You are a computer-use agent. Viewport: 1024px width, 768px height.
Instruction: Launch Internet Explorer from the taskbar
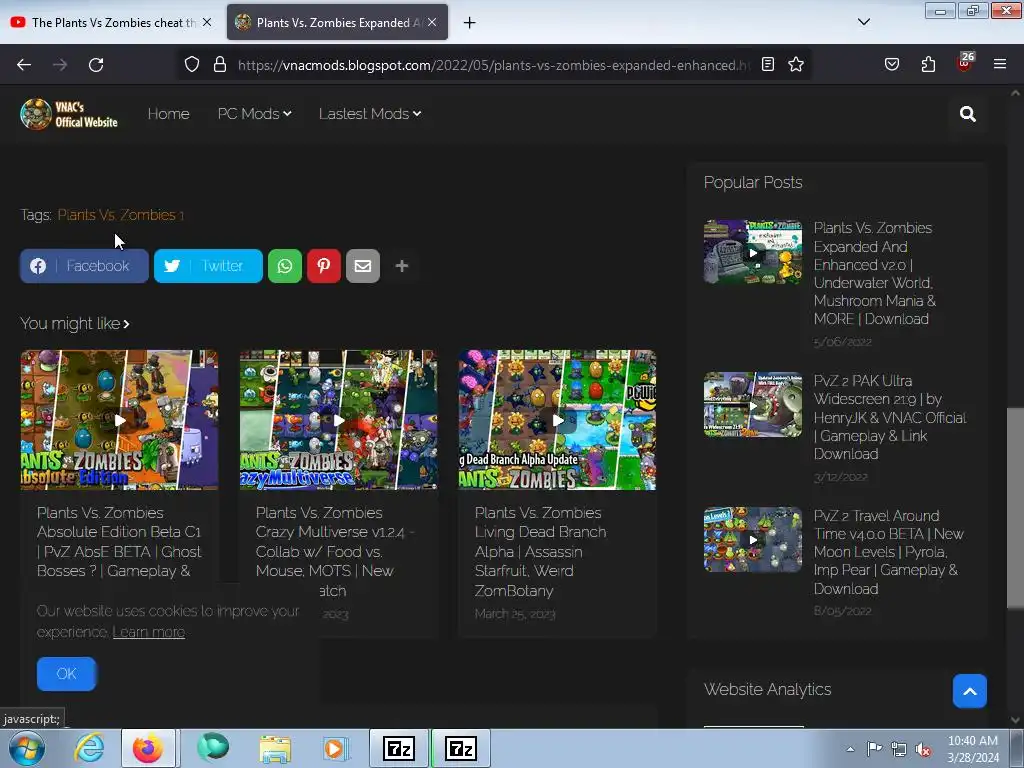[89, 748]
